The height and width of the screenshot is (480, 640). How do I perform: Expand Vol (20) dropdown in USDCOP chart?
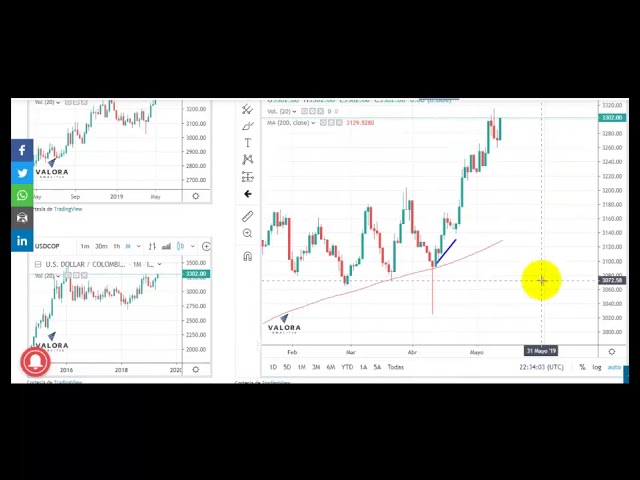[58, 276]
